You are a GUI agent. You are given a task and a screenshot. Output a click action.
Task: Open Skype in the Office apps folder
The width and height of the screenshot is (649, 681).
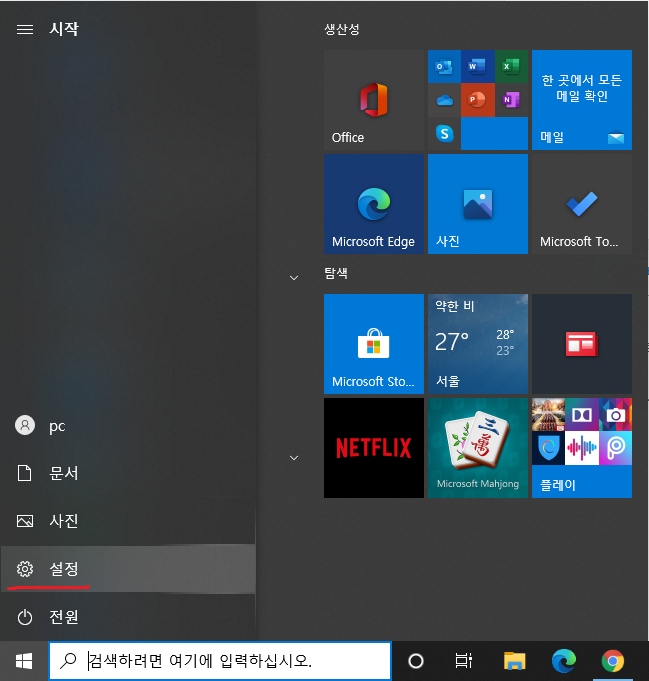click(x=444, y=134)
